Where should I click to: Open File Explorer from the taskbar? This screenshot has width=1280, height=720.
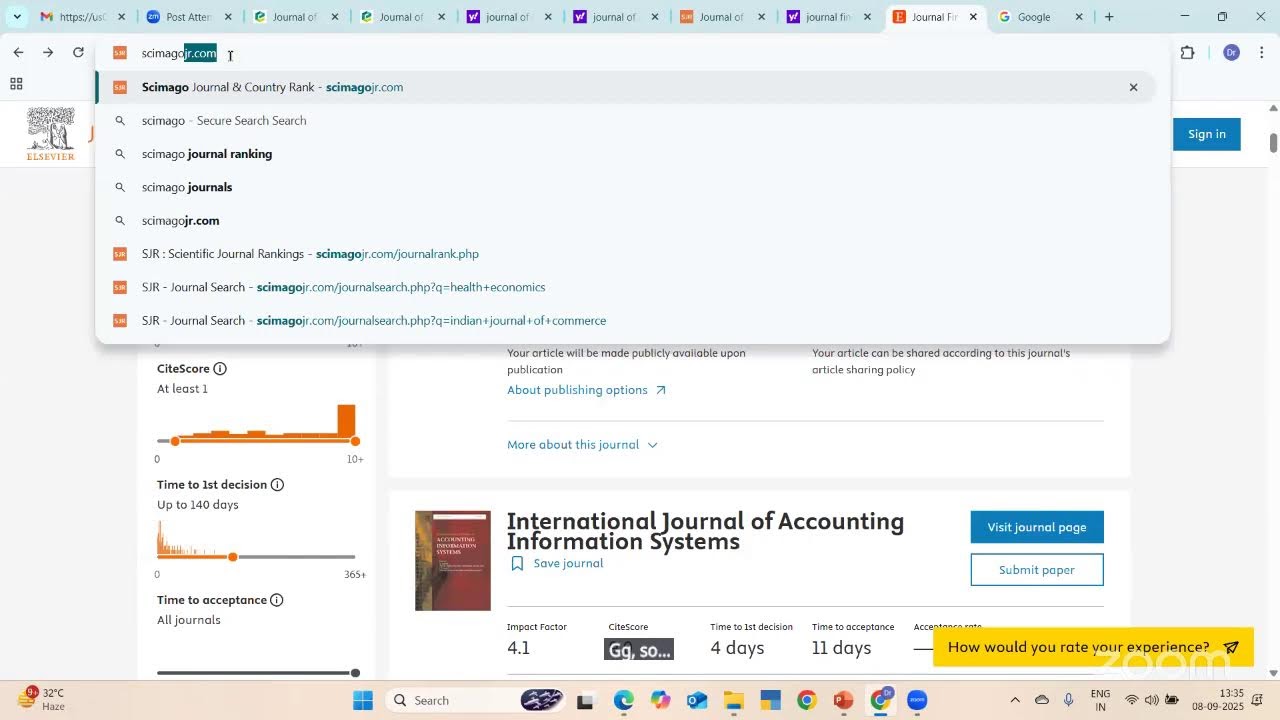734,700
